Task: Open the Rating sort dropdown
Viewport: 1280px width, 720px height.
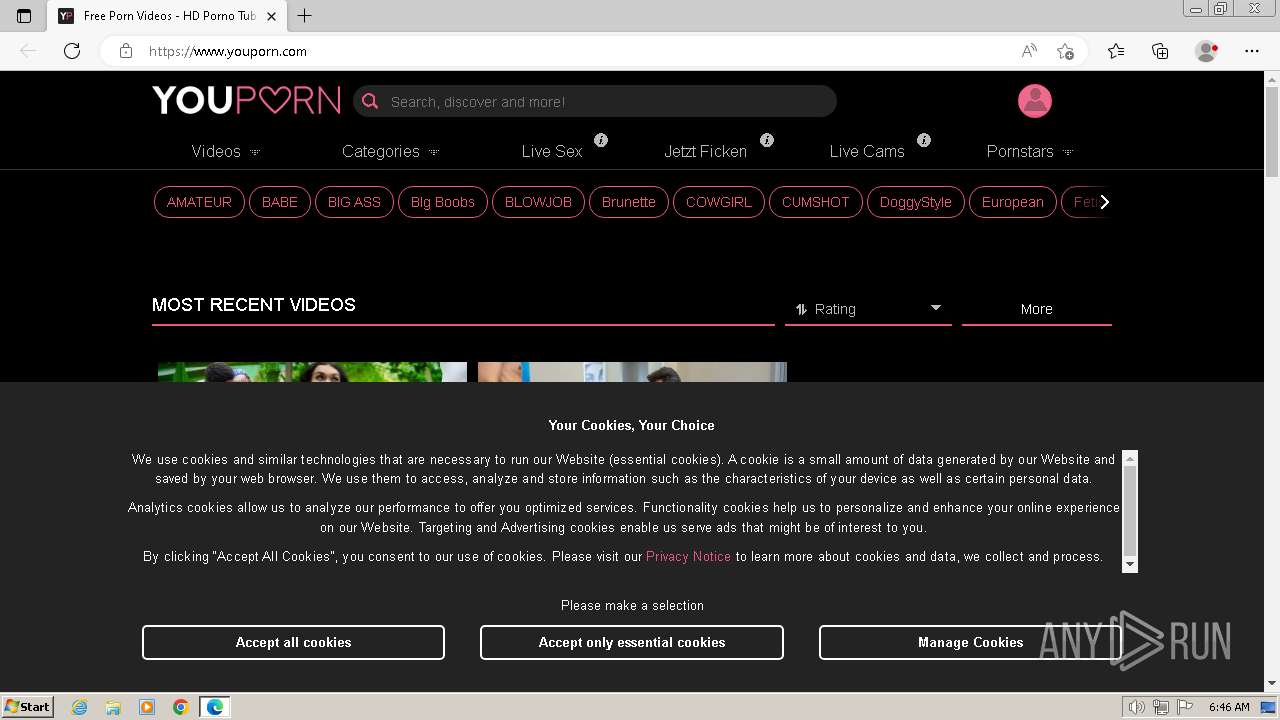Action: 868,309
